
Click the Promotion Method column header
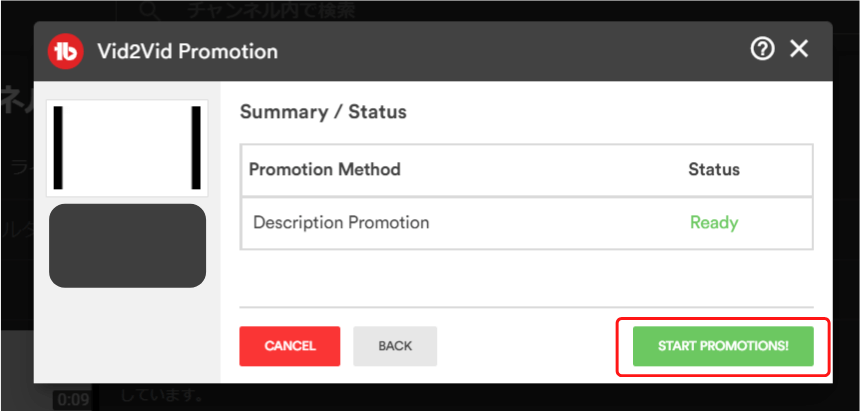[324, 169]
